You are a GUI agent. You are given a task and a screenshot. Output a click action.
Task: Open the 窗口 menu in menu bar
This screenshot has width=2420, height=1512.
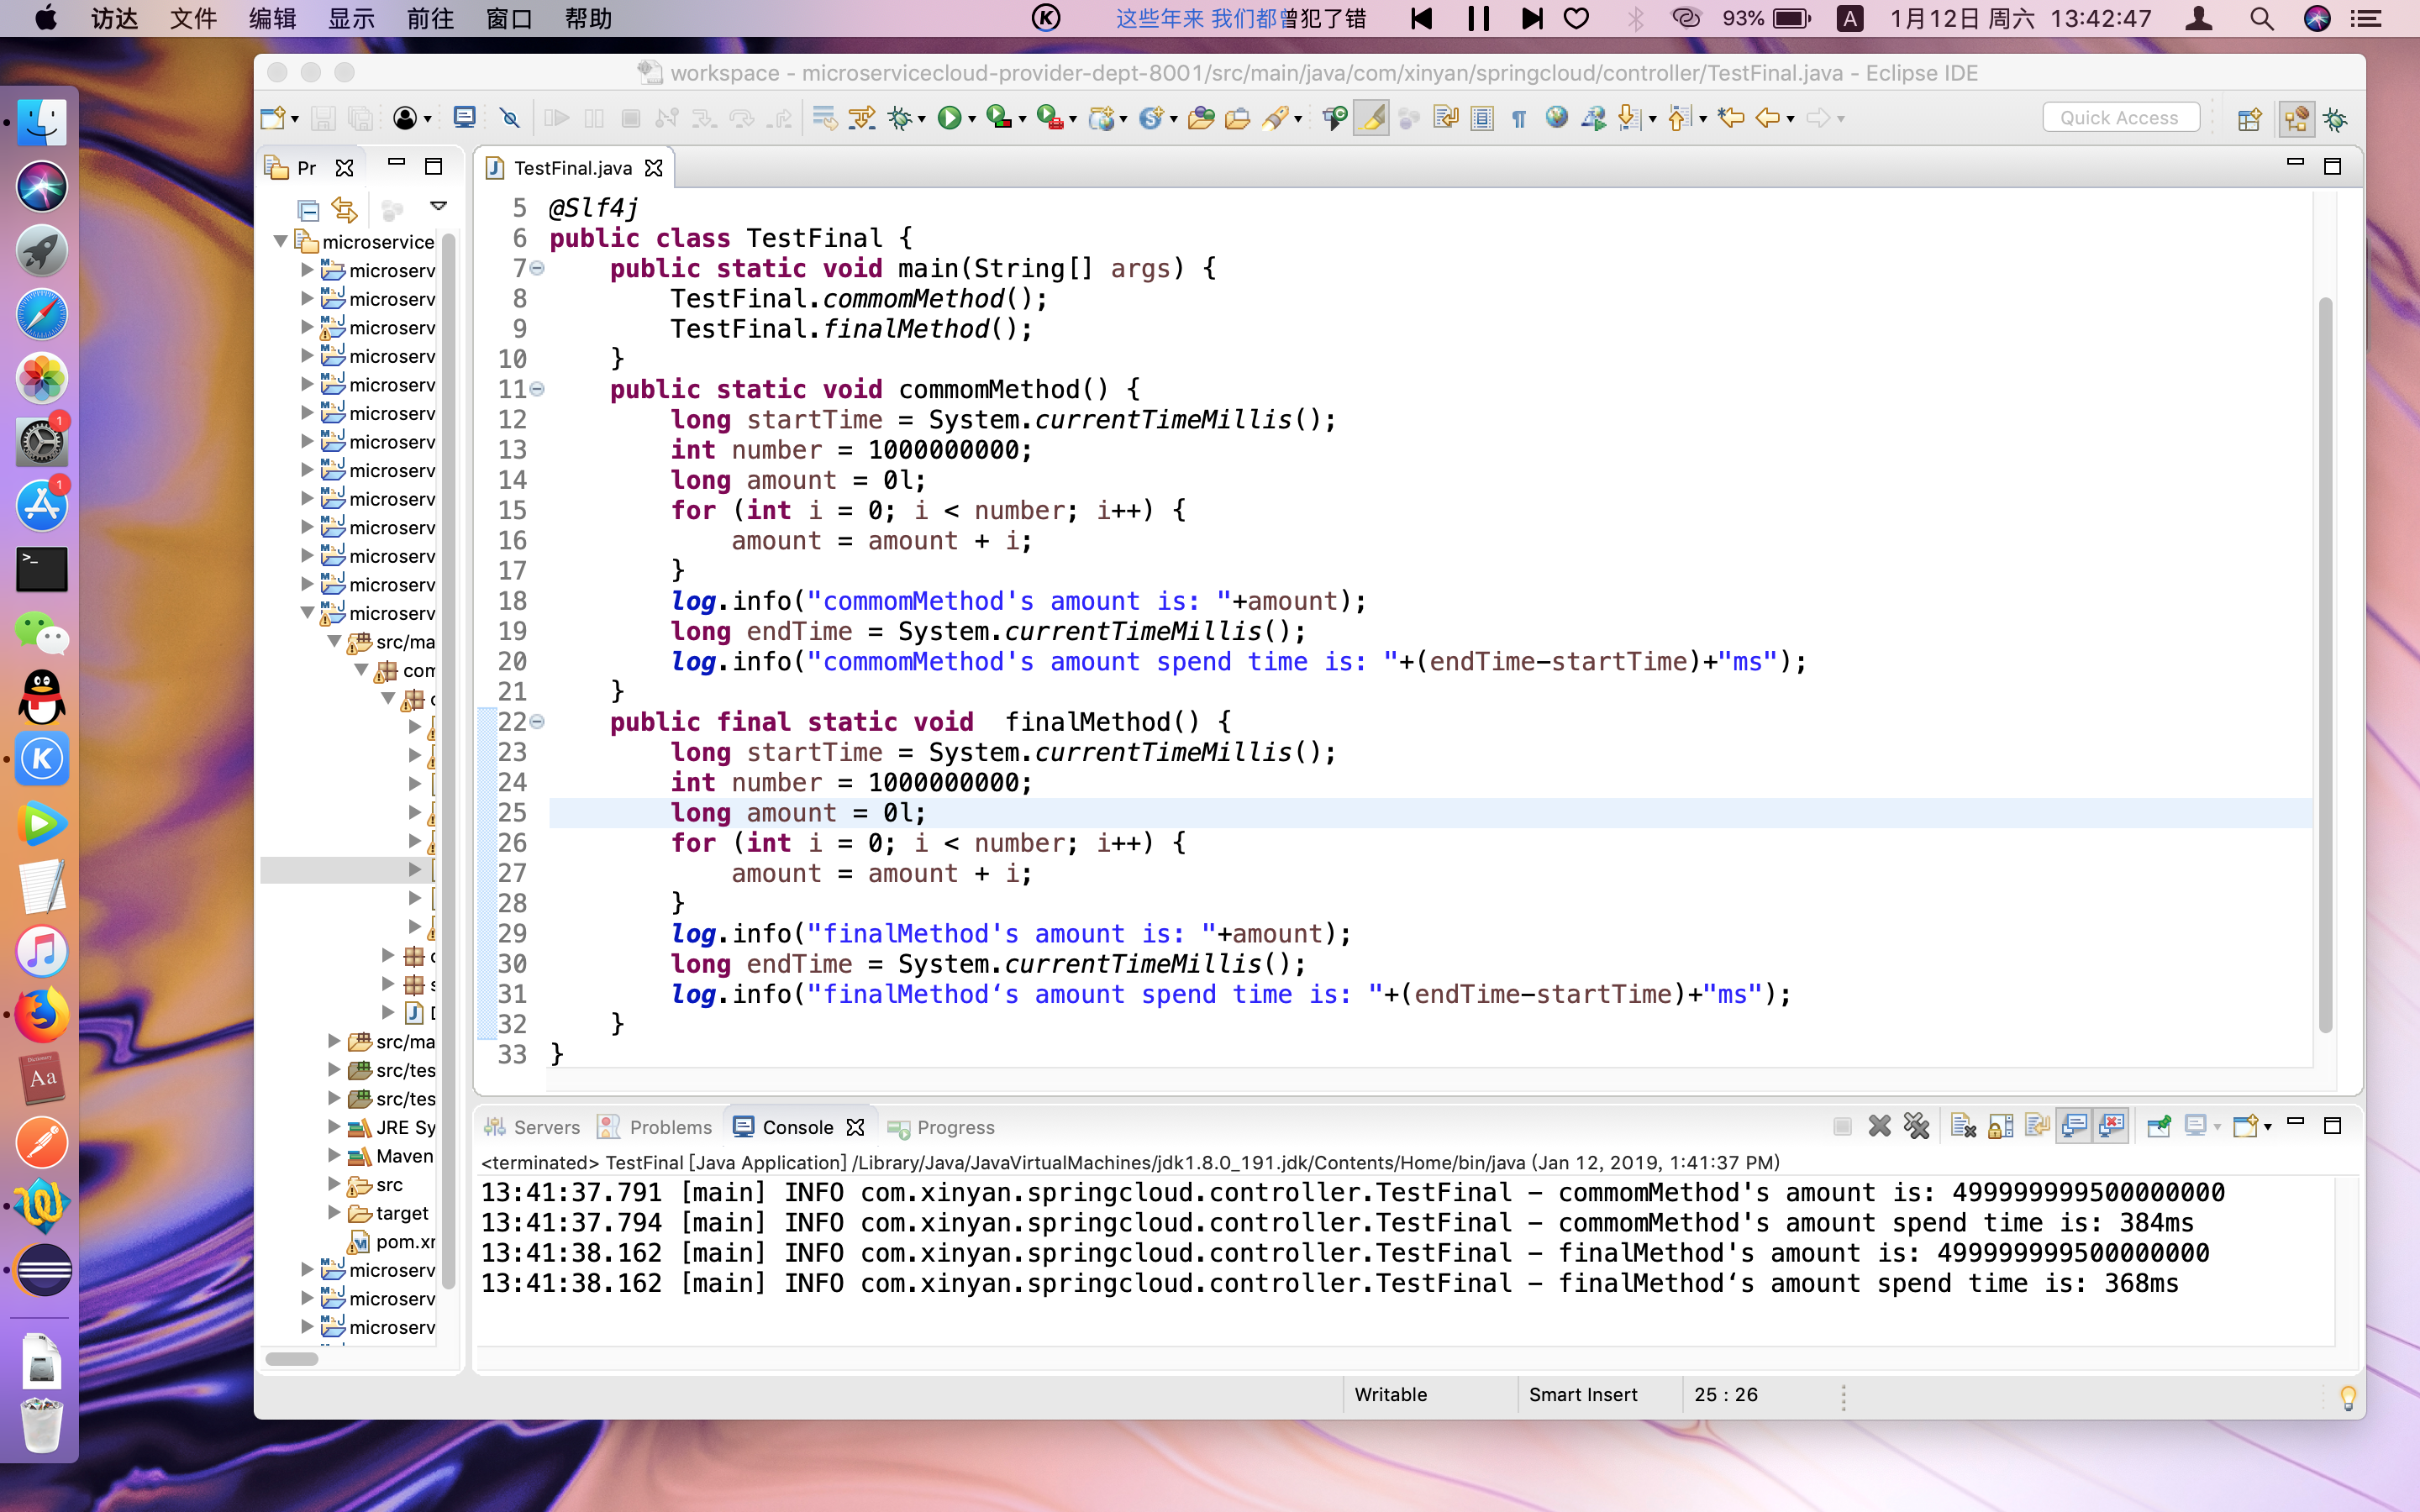point(508,19)
